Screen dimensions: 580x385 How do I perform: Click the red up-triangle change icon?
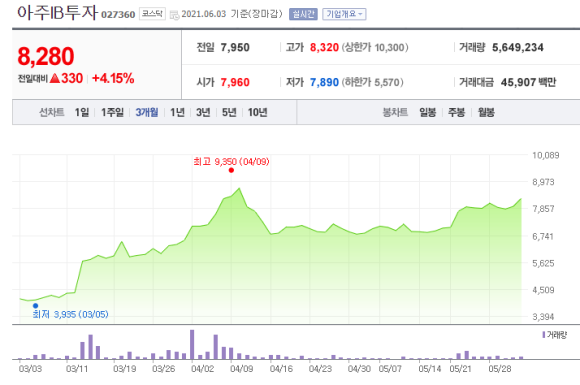[55, 78]
